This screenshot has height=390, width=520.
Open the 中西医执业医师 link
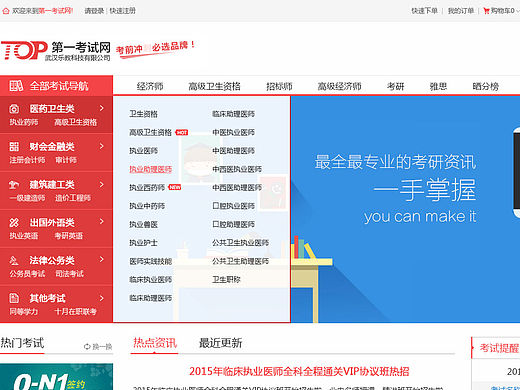(237, 169)
